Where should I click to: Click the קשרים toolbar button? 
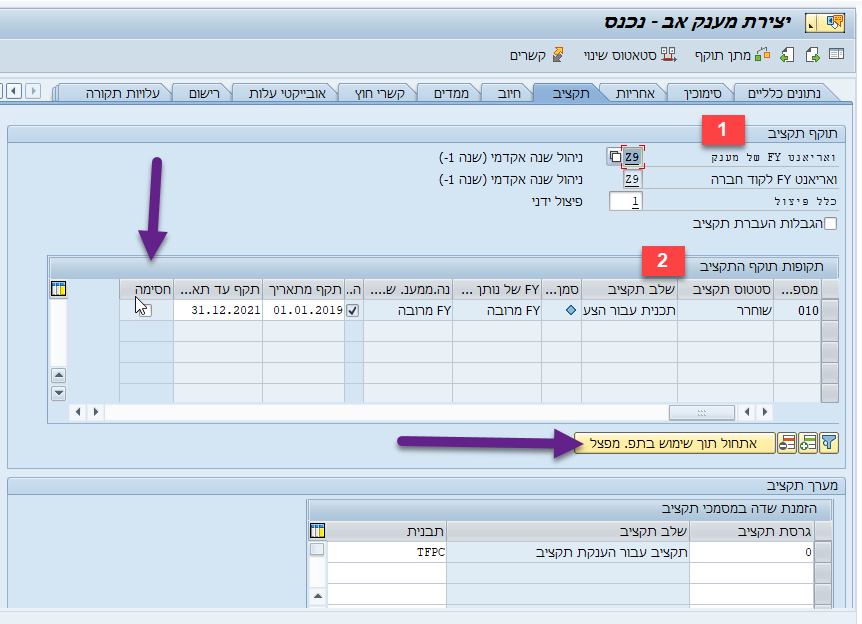point(537,55)
